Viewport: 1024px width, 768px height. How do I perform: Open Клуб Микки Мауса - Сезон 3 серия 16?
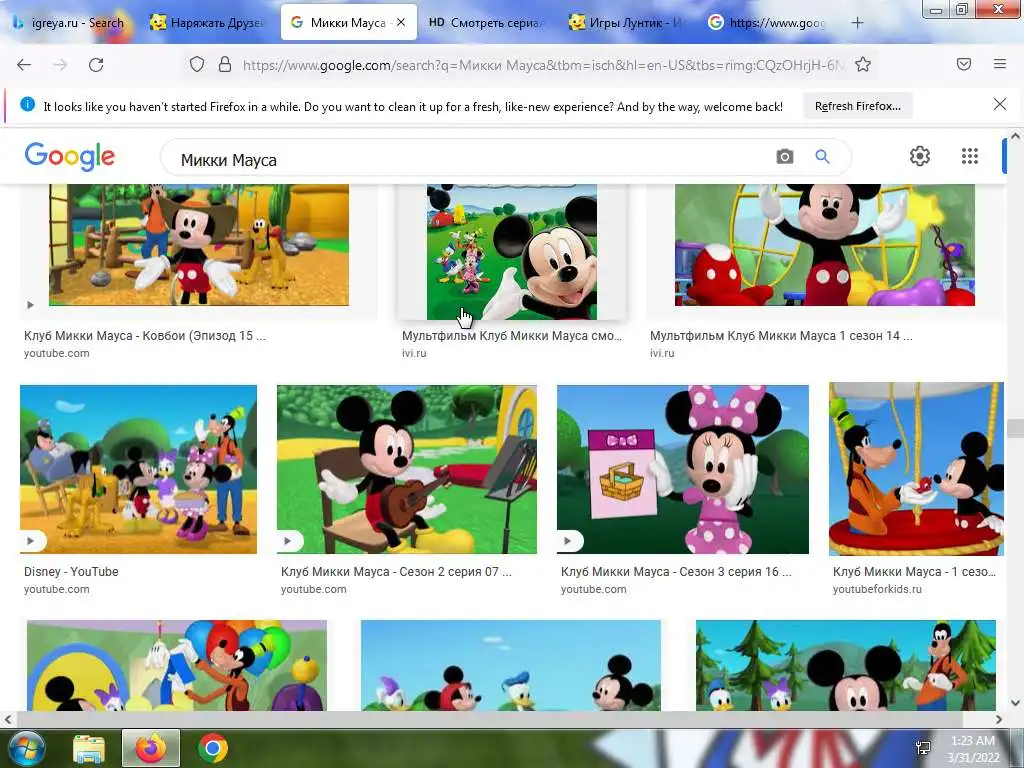click(676, 571)
